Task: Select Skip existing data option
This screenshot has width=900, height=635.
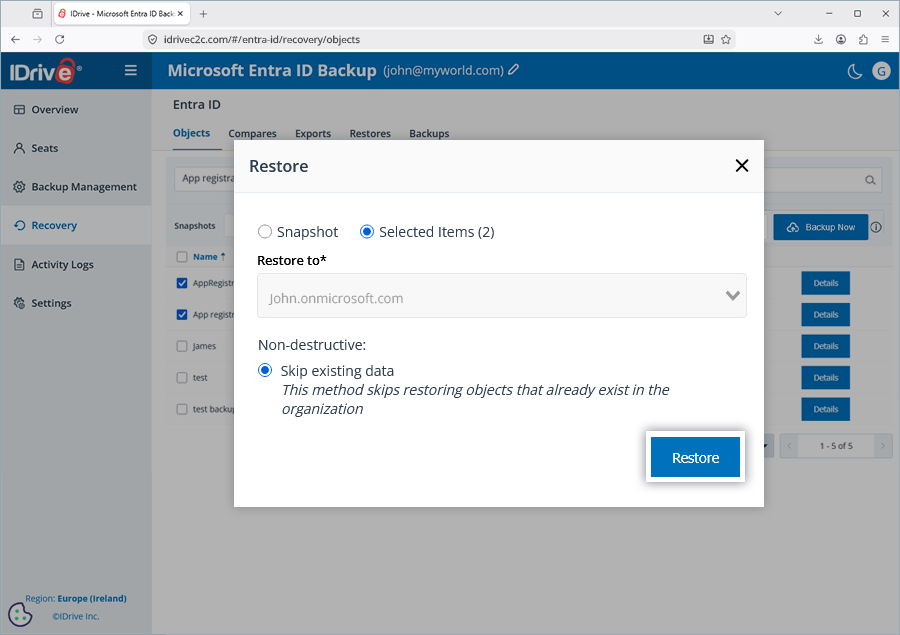Action: (265, 370)
